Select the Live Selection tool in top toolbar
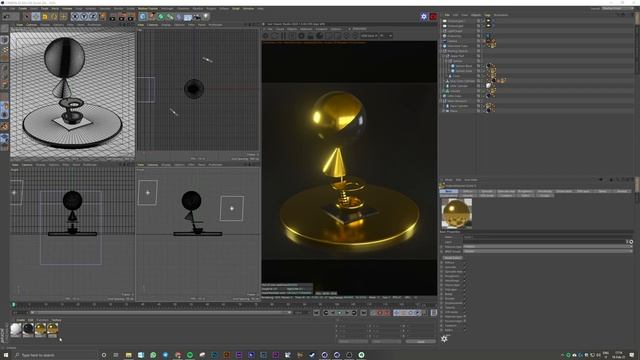640x360 pixels. pos(27,17)
